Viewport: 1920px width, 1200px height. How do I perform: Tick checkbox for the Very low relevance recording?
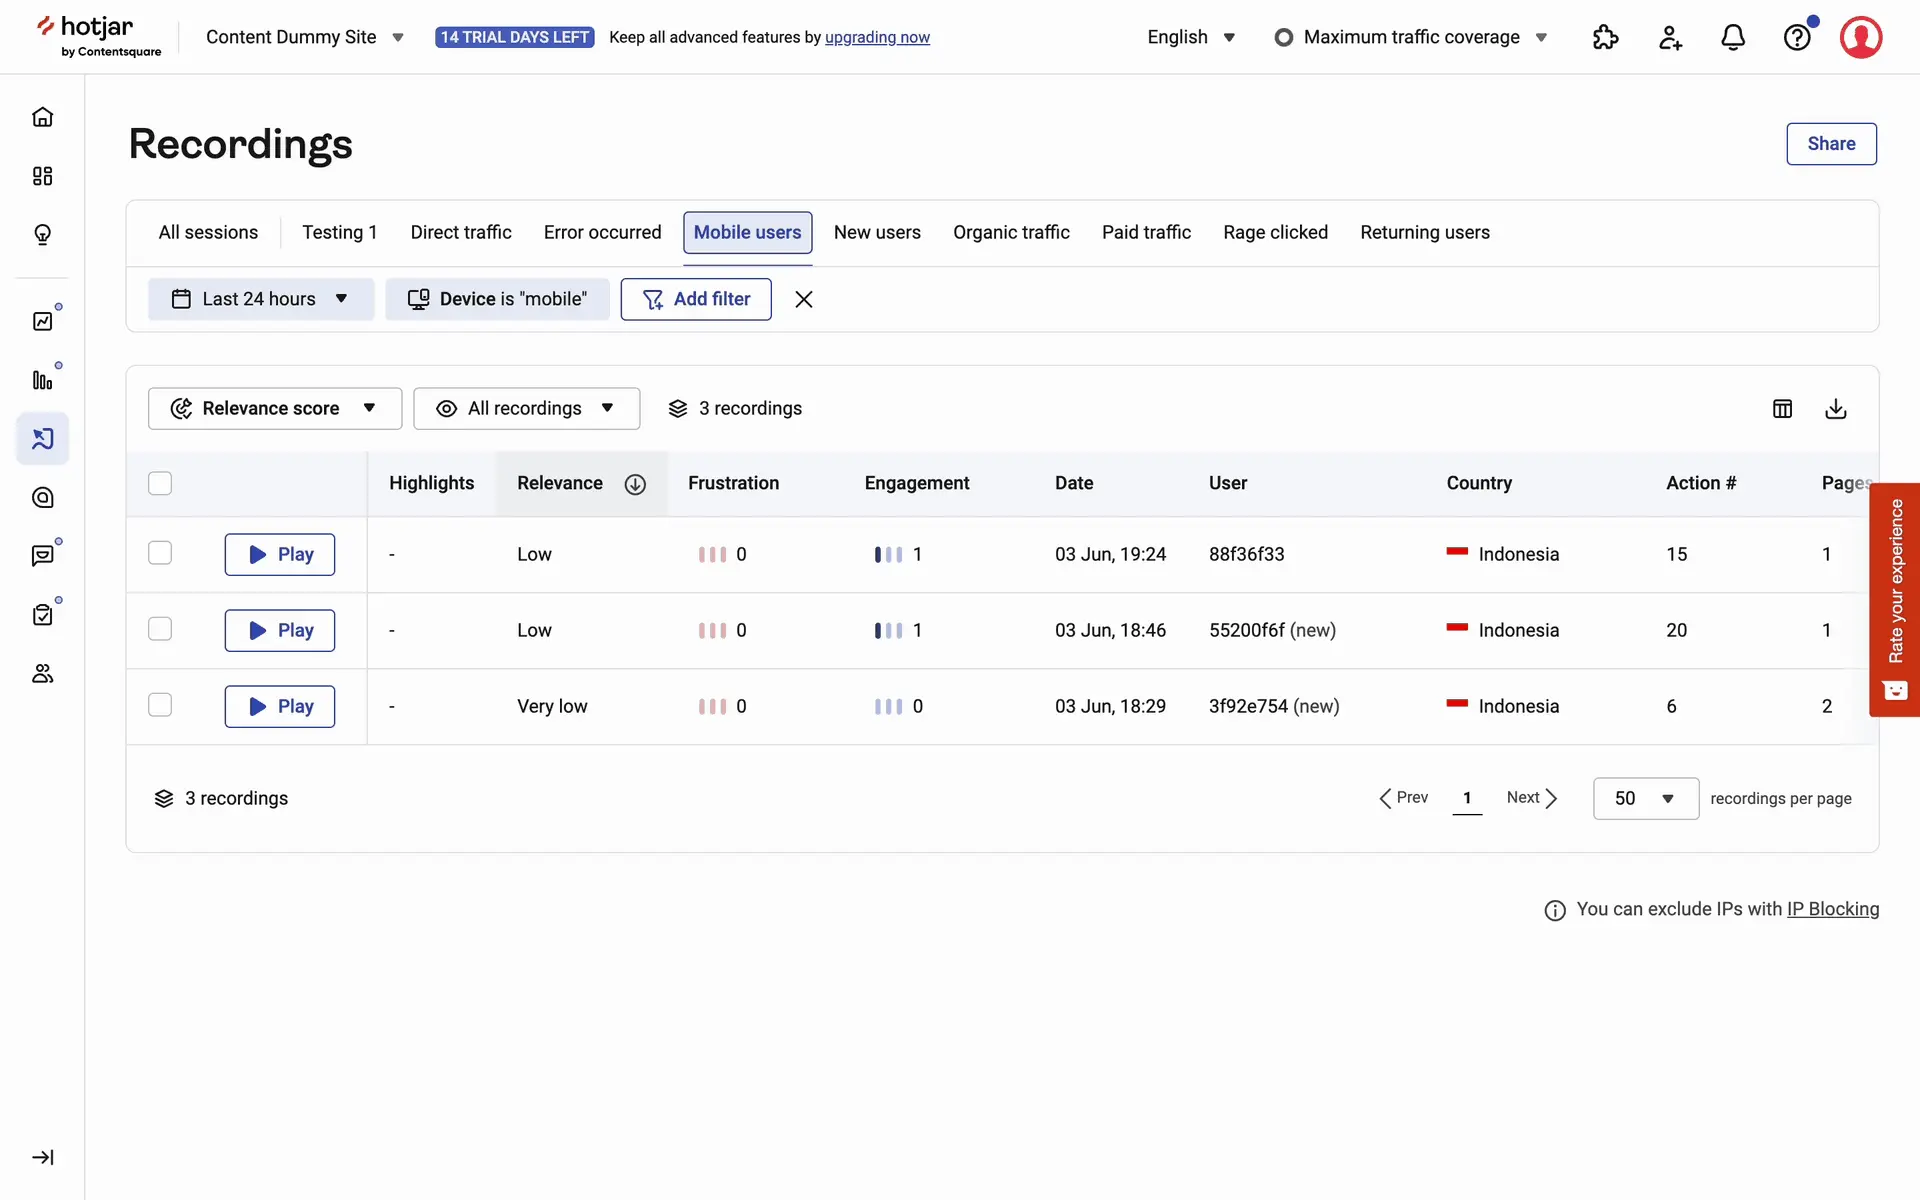click(x=160, y=705)
